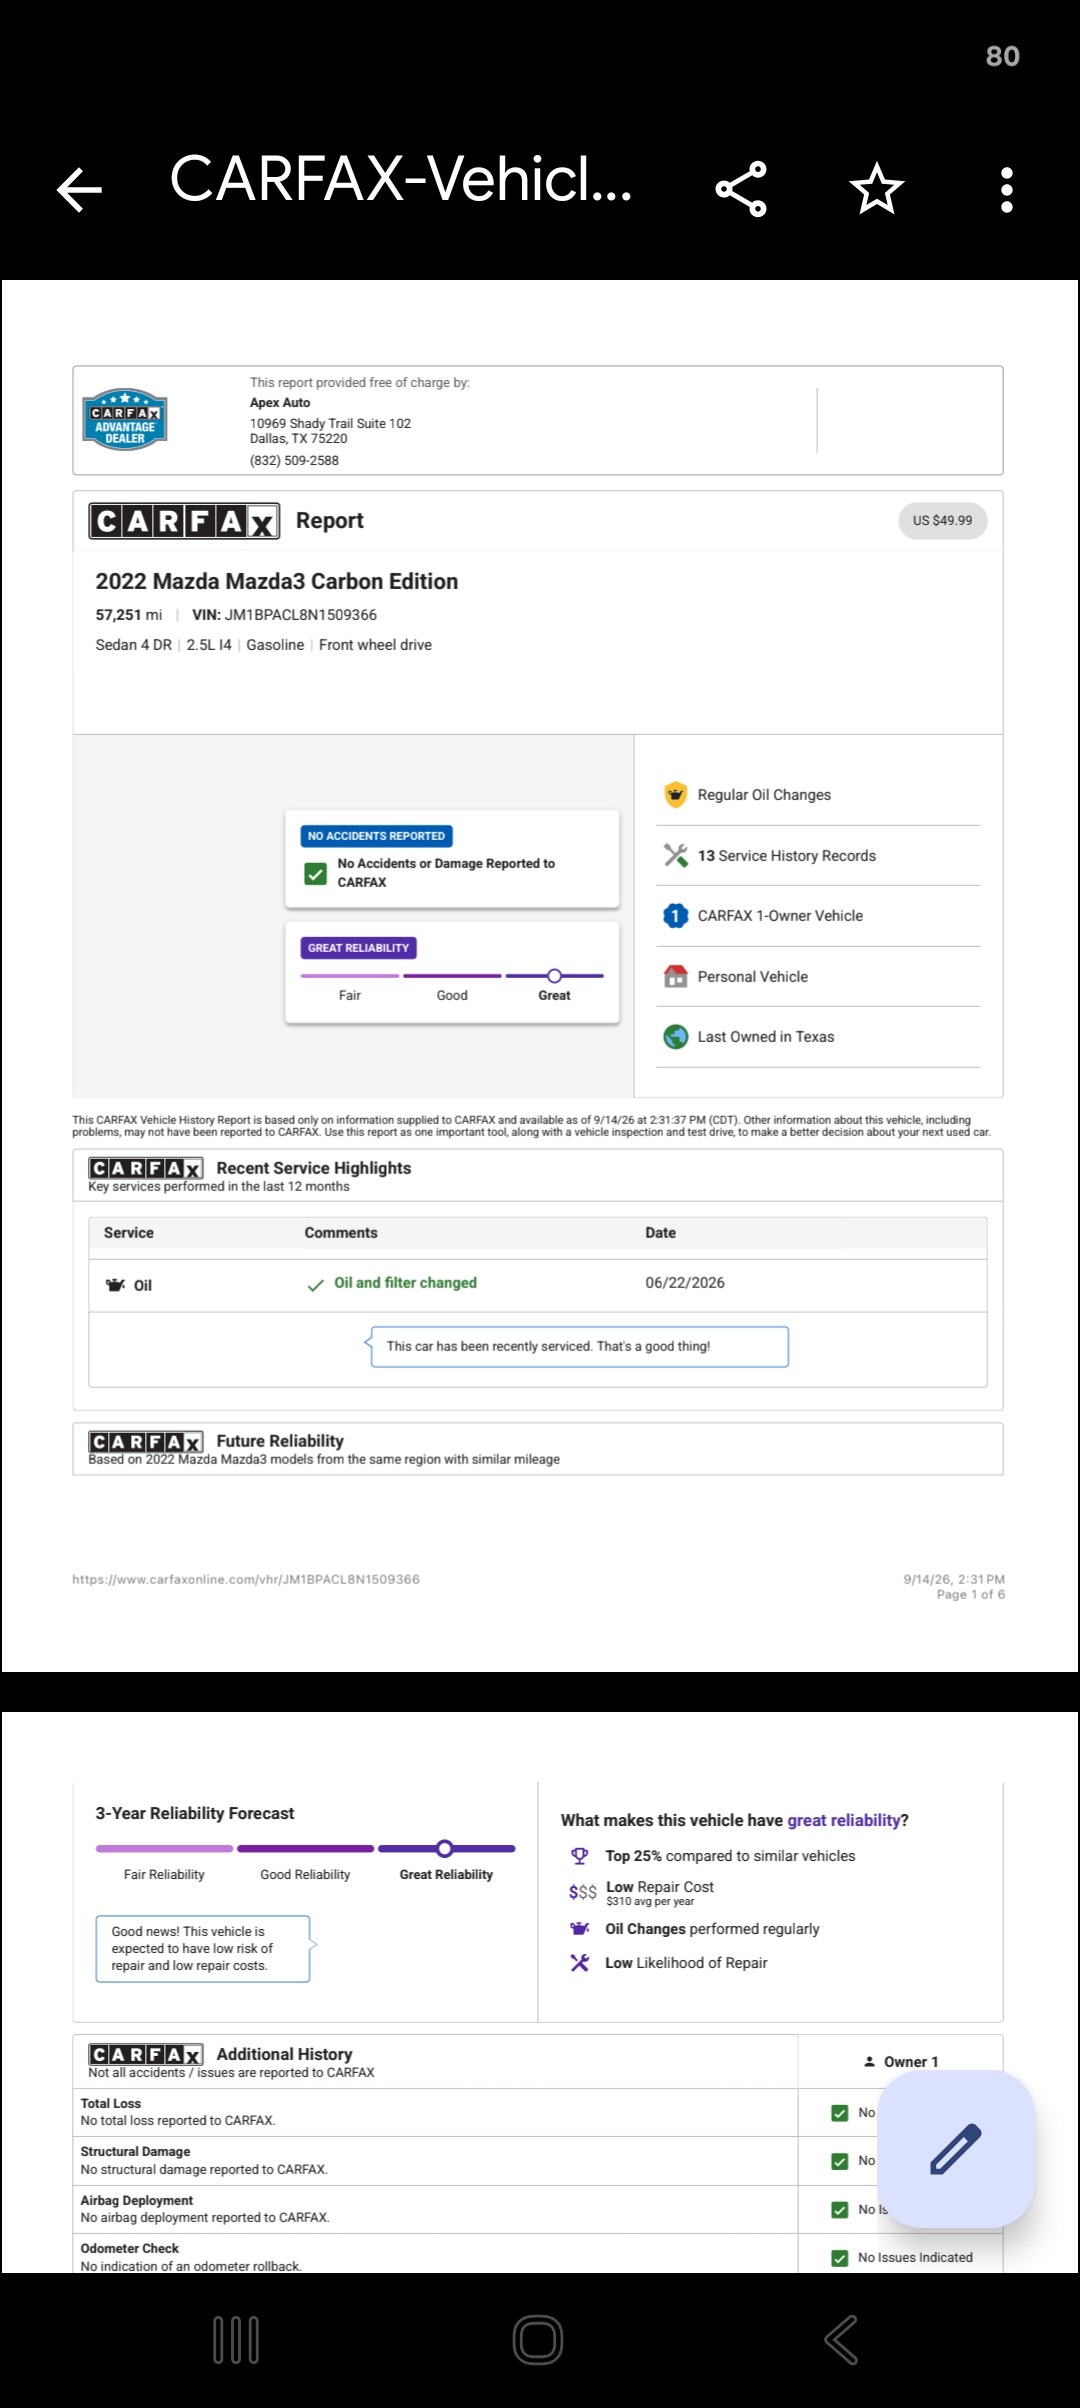Image resolution: width=1080 pixels, height=2408 pixels.
Task: Tap the 2022 Mazda Mazda3 Carbon Edition title
Action: coord(277,582)
